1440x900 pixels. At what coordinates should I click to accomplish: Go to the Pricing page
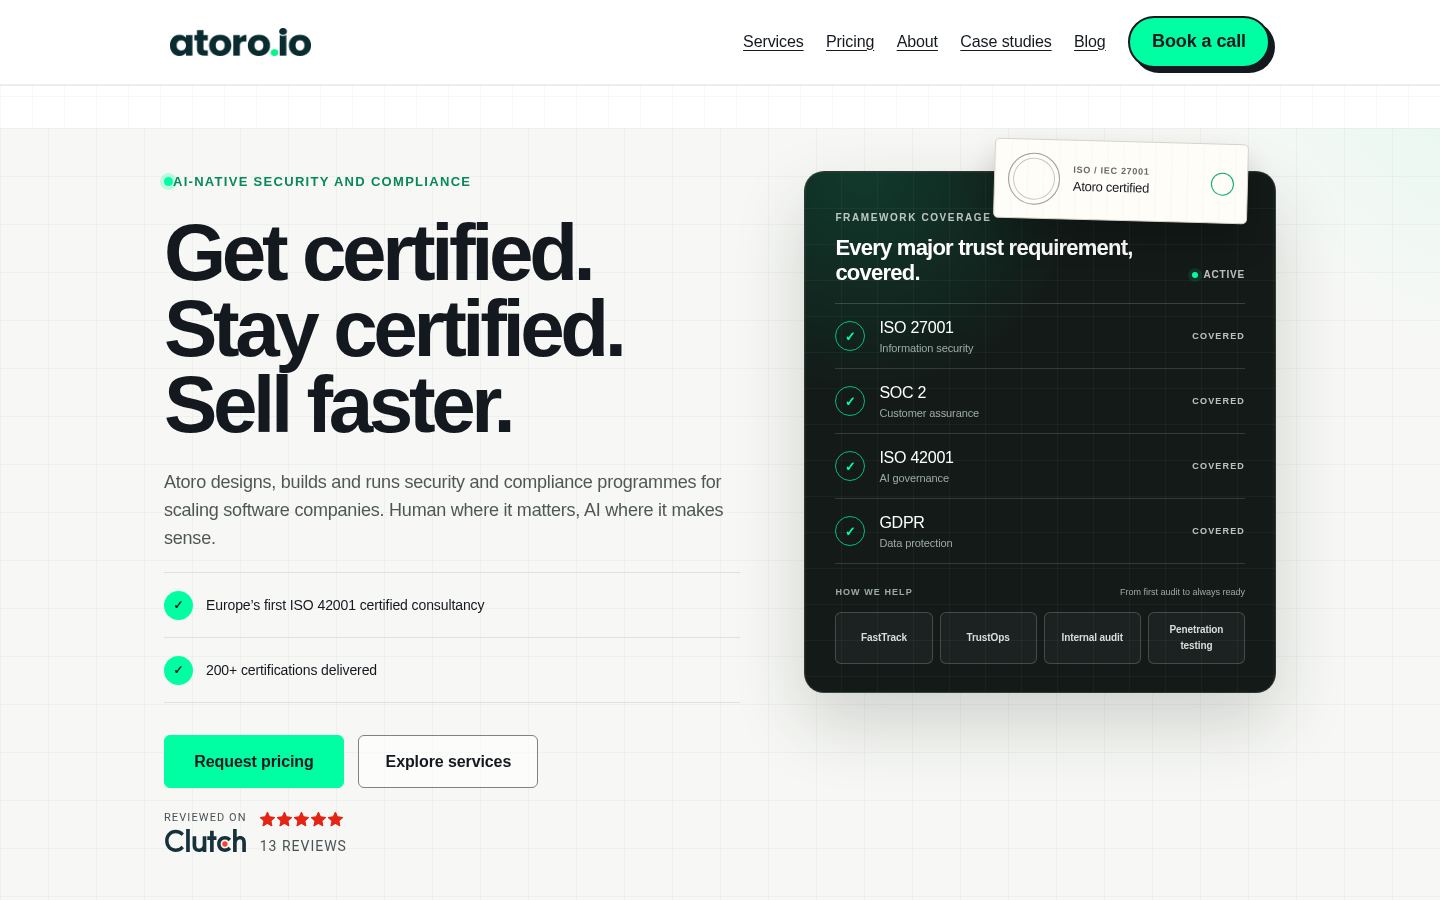(x=850, y=42)
